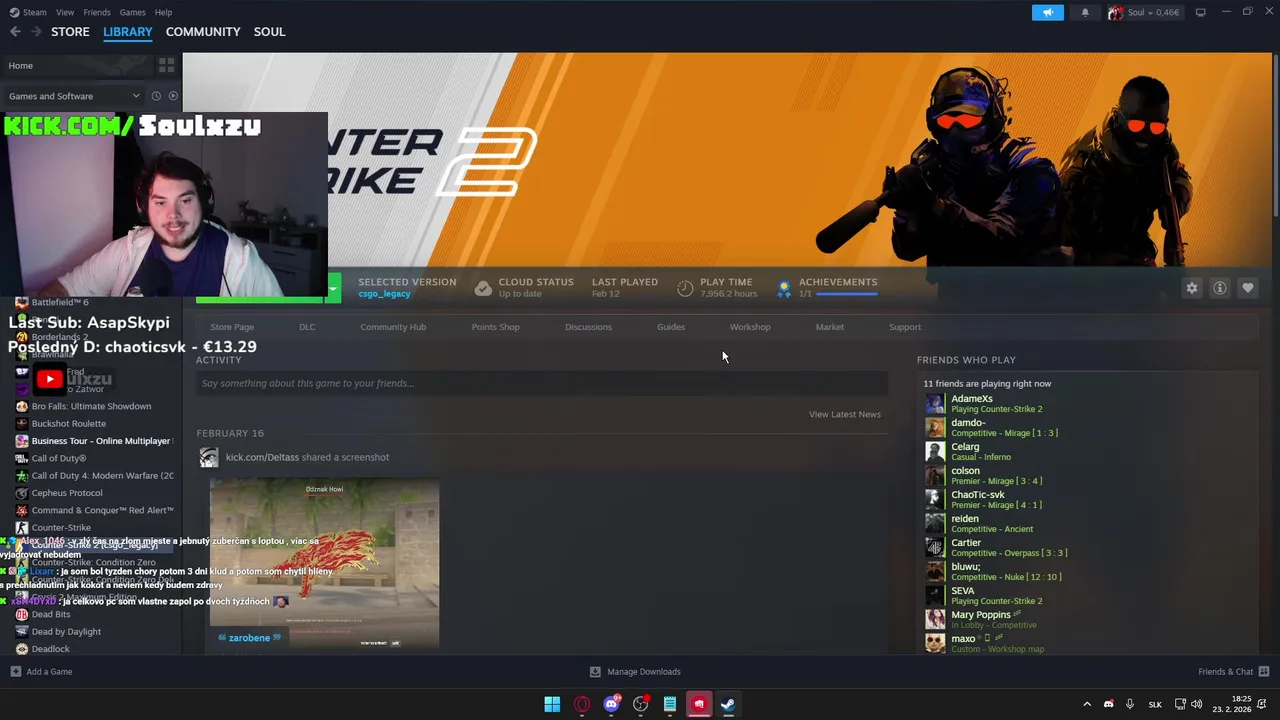Open Discord from the taskbar
Viewport: 1280px width, 720px height.
(611, 704)
